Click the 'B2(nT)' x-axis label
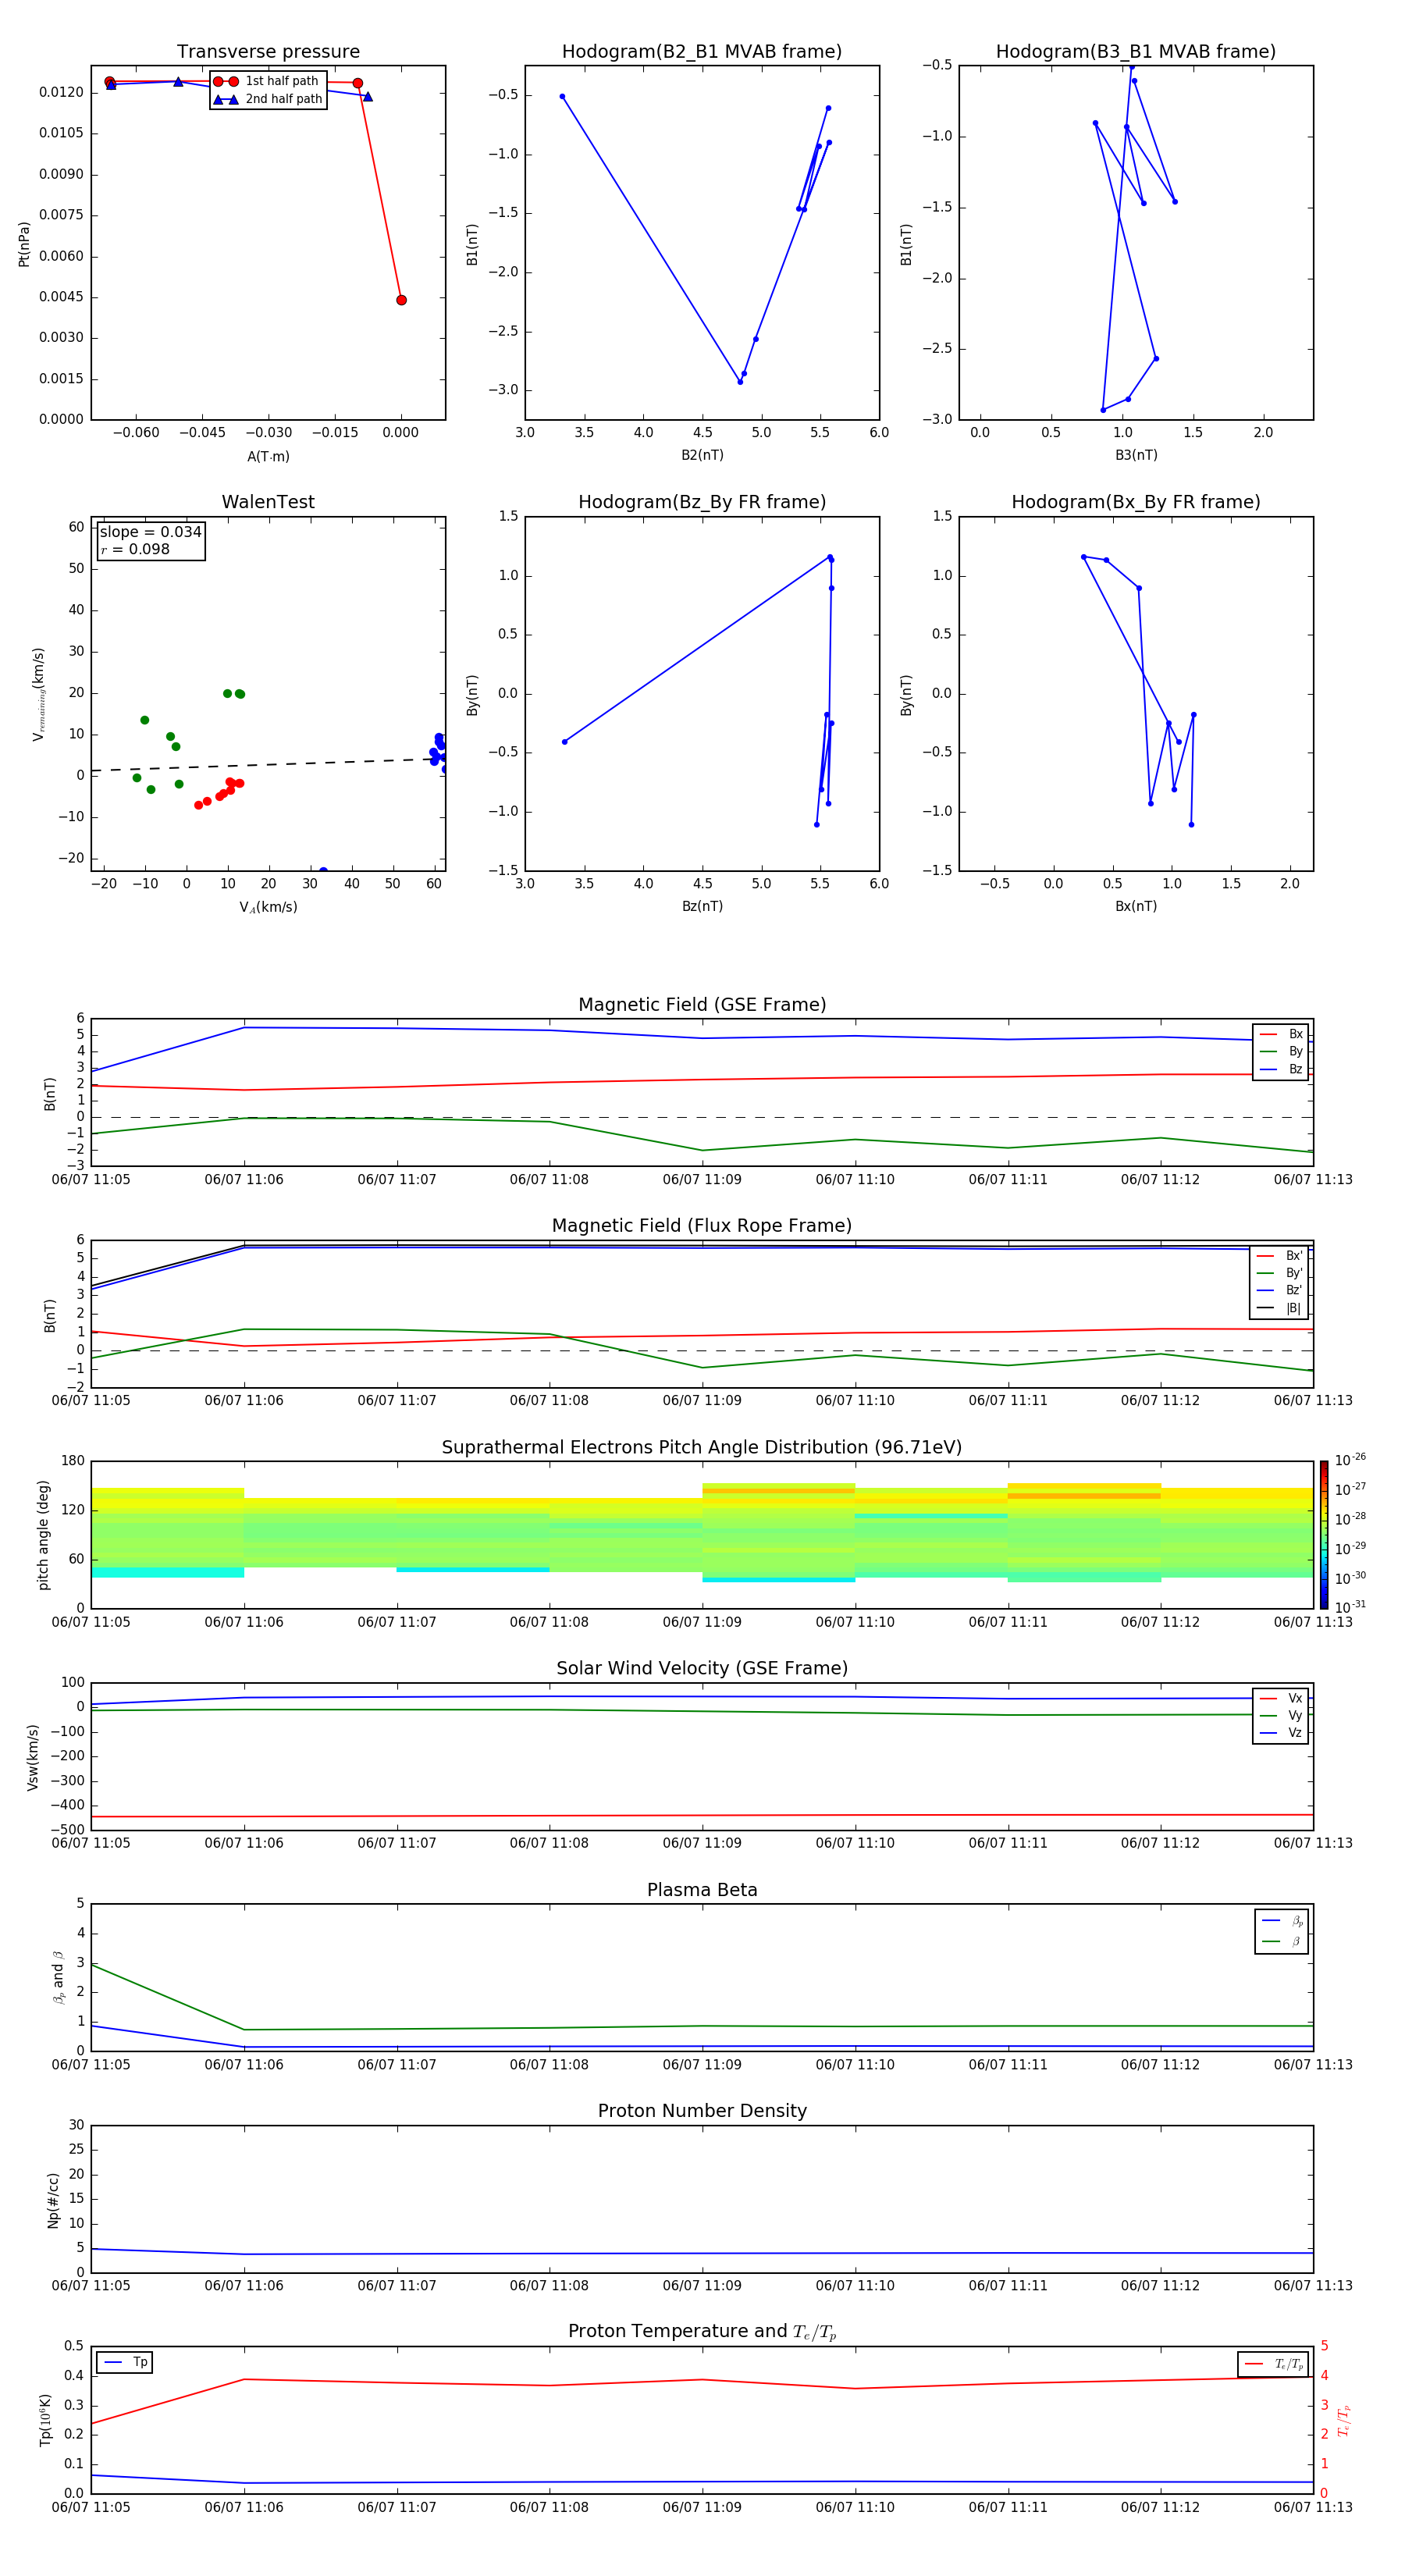The image size is (1405, 2576). click(702, 455)
